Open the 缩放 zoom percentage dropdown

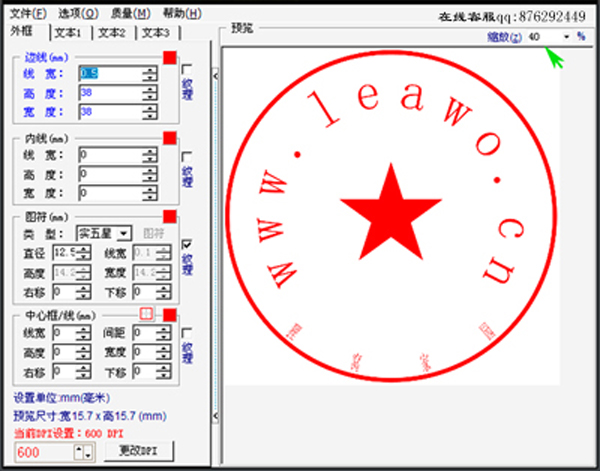coord(566,37)
